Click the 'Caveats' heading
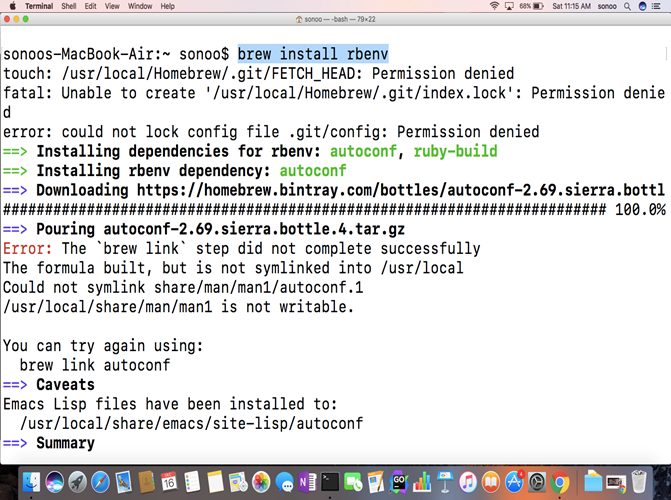Screen dimensions: 671x500 click(x=65, y=384)
